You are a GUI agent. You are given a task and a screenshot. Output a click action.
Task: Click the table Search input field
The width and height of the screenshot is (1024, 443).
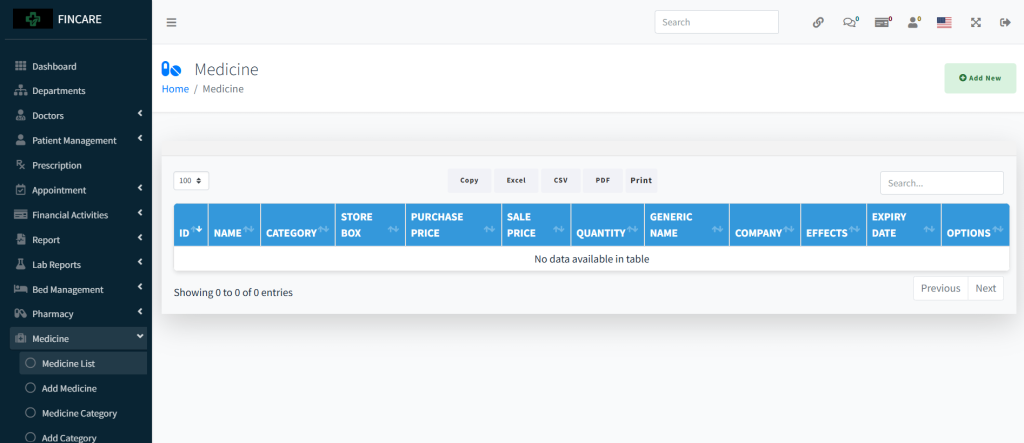click(941, 183)
